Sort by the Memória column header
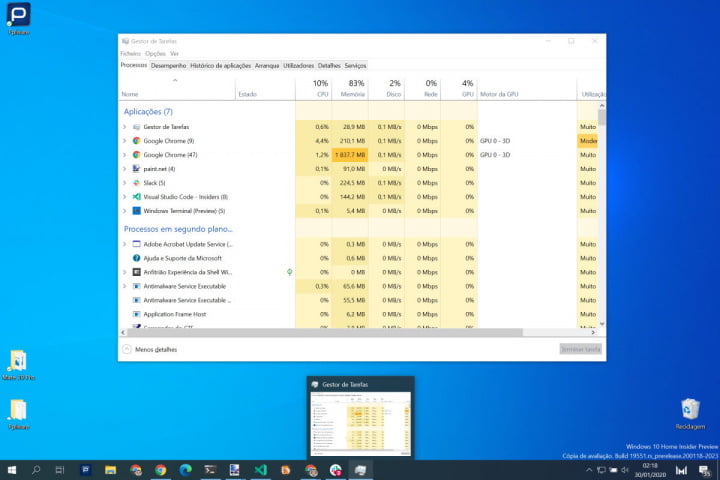 point(350,88)
